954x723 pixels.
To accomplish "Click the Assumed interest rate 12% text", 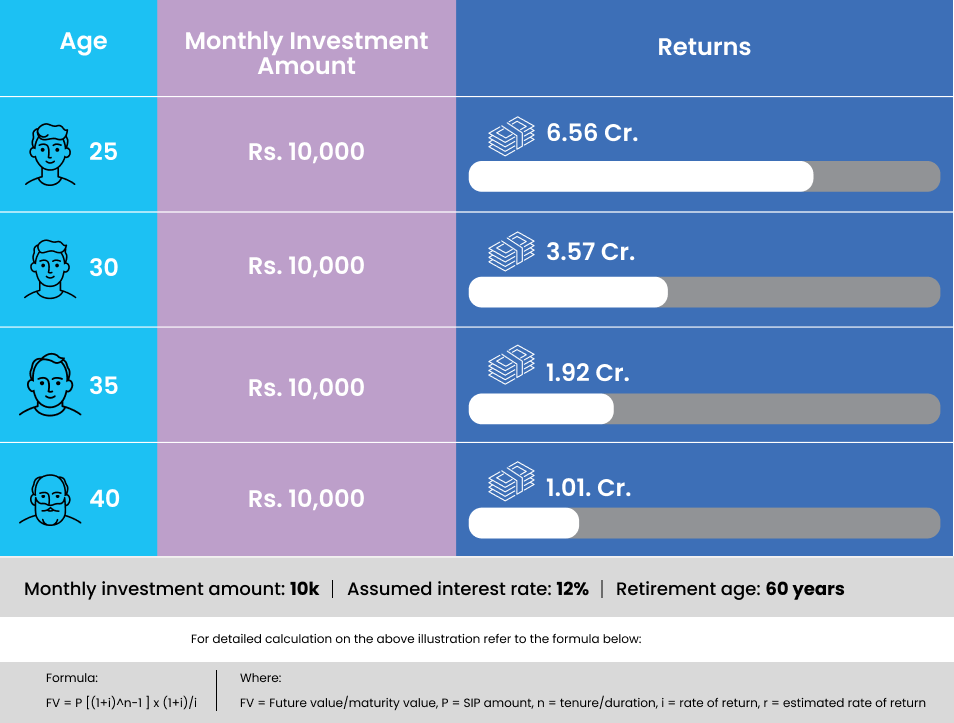I will click(x=467, y=589).
